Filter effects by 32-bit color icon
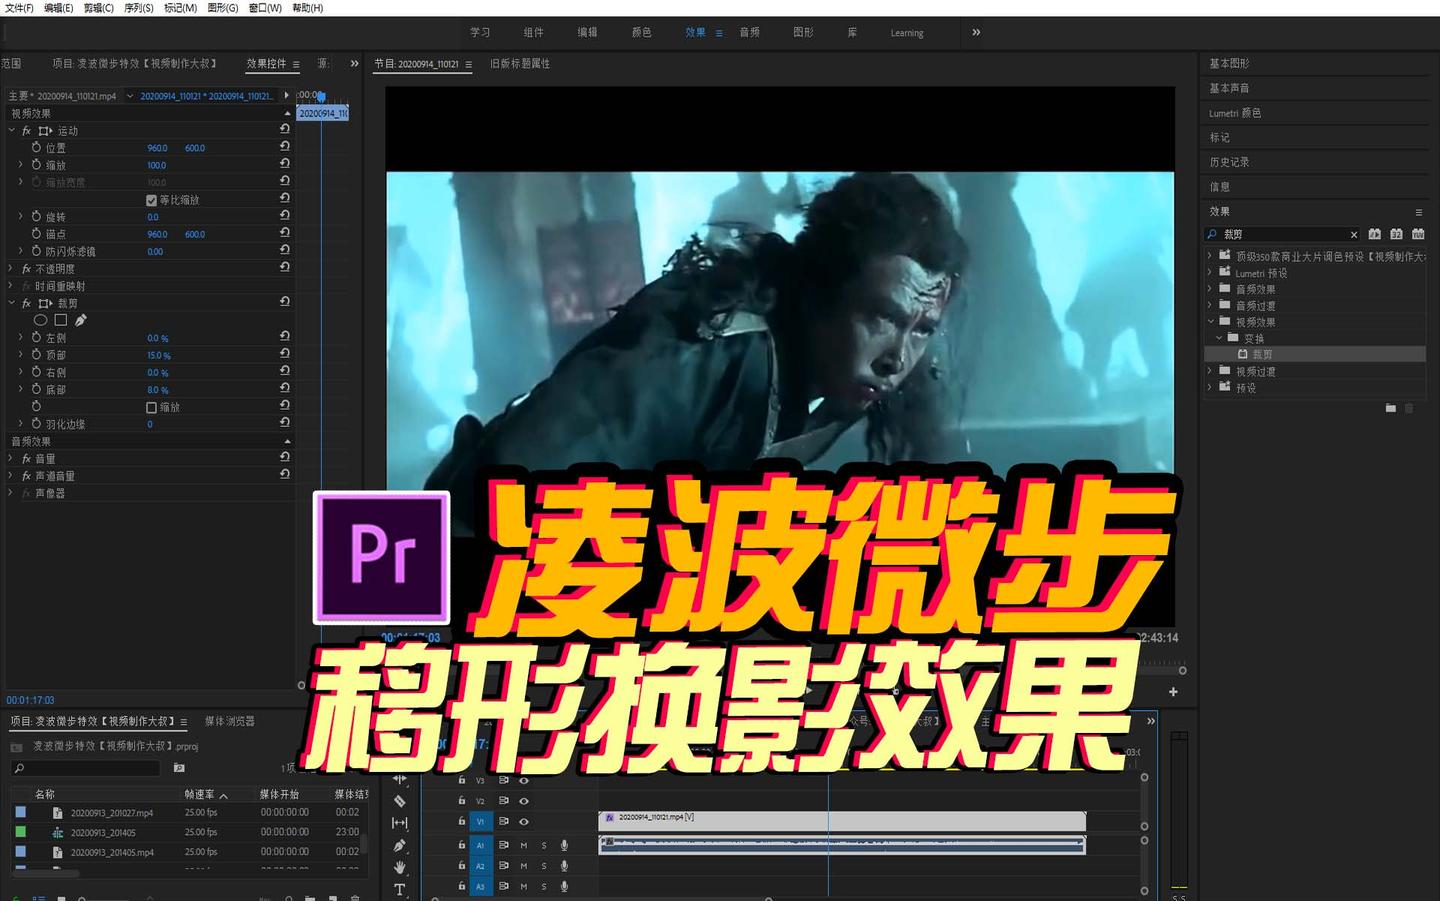The image size is (1440, 901). (x=1396, y=234)
